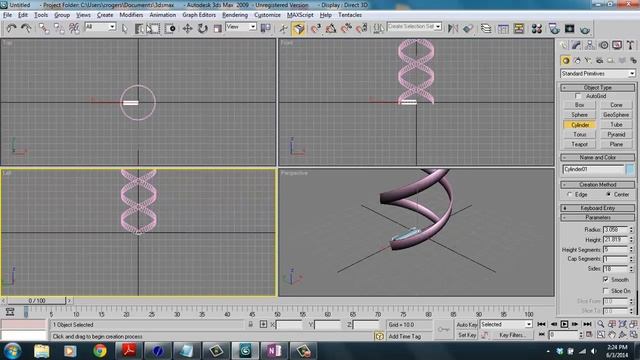
Task: Toggle absolute transform type-in mode
Action: point(263,324)
